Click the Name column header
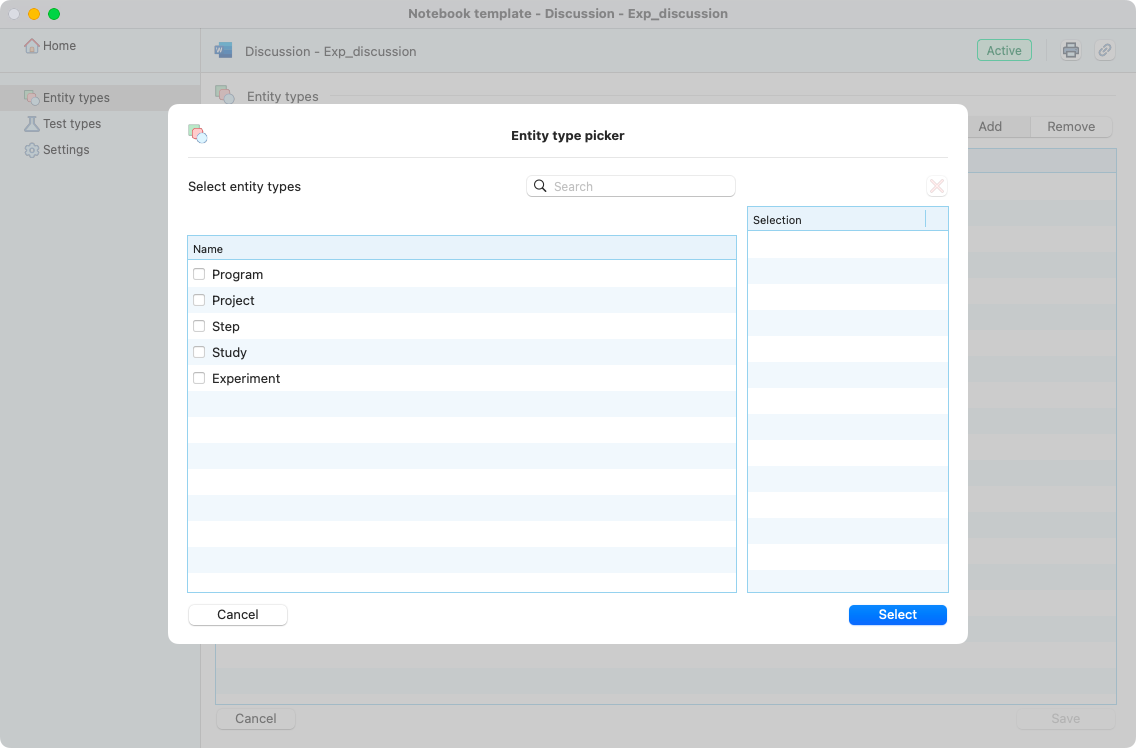The height and width of the screenshot is (748, 1136). [462, 249]
